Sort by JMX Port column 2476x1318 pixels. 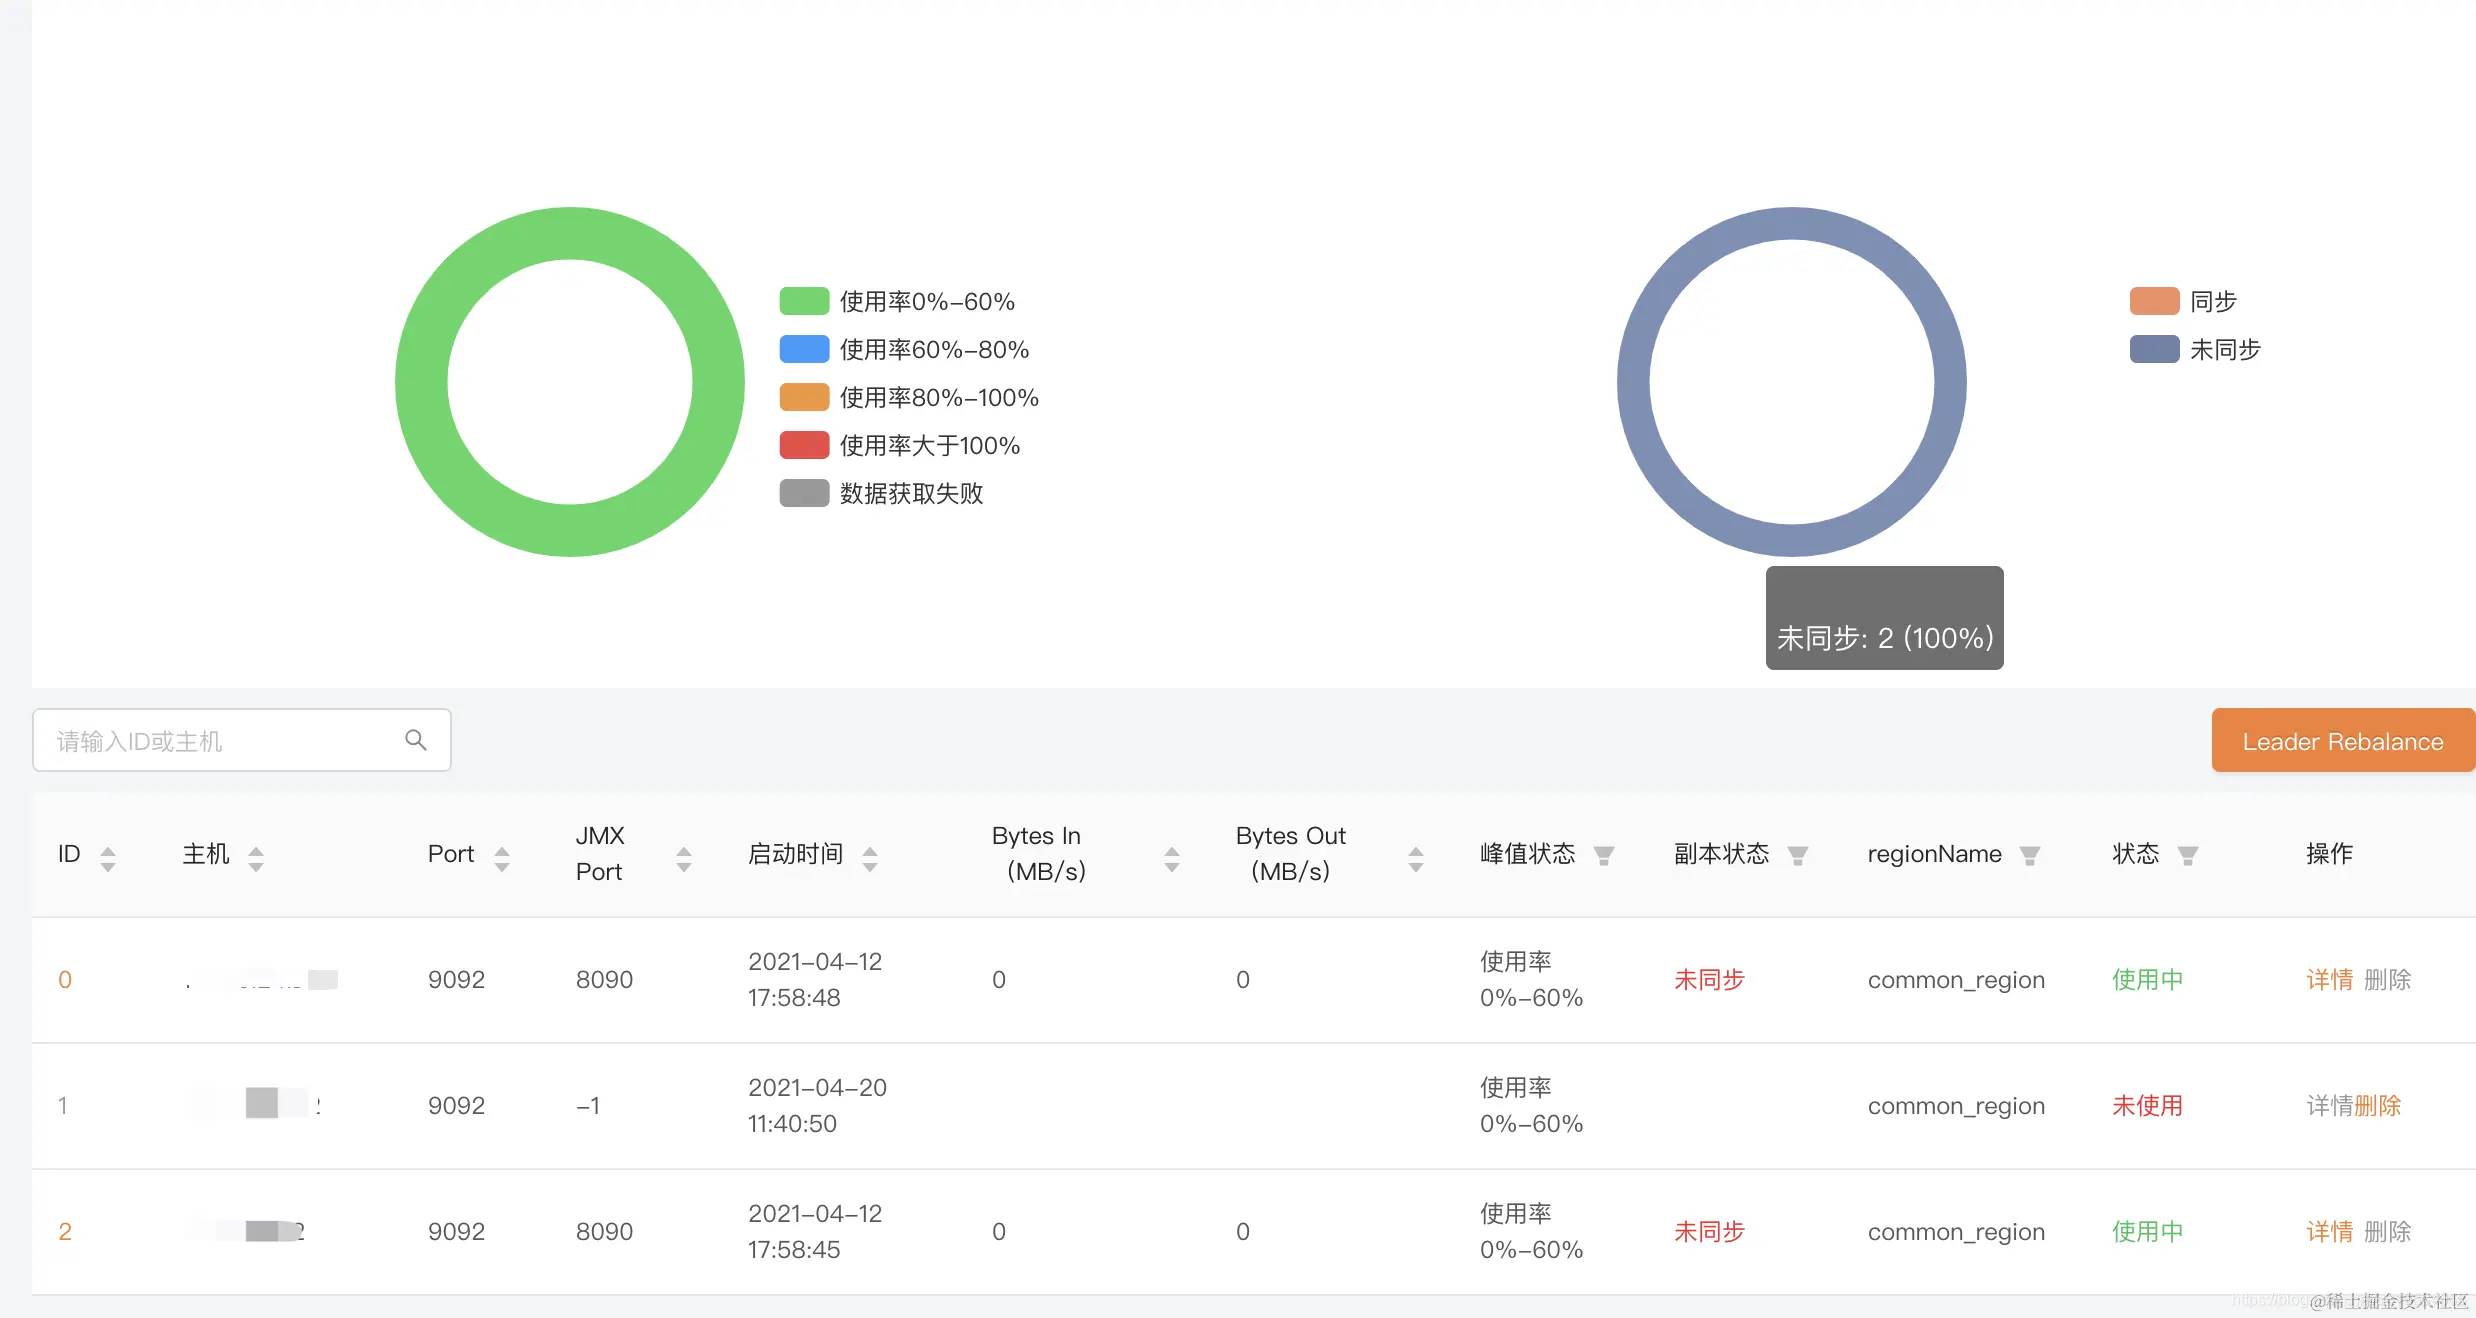[x=684, y=857]
